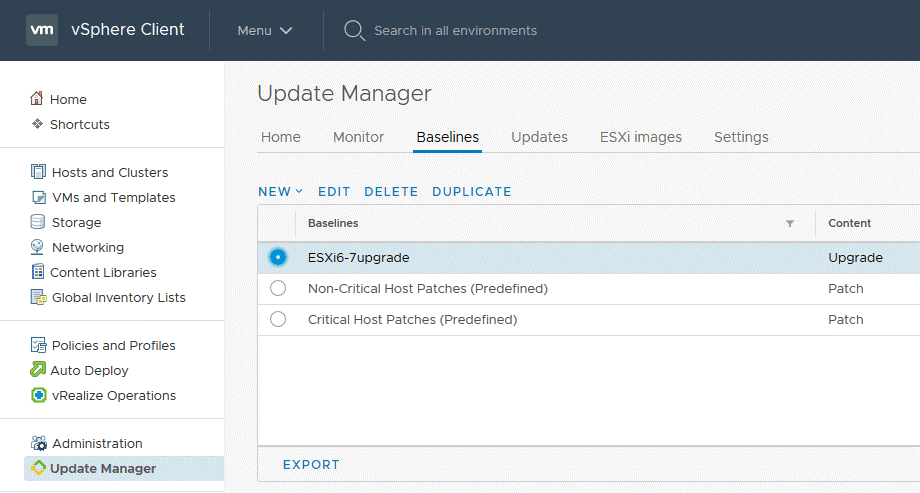Expand the NEW baseline dropdown
This screenshot has height=493, width=920.
(280, 191)
